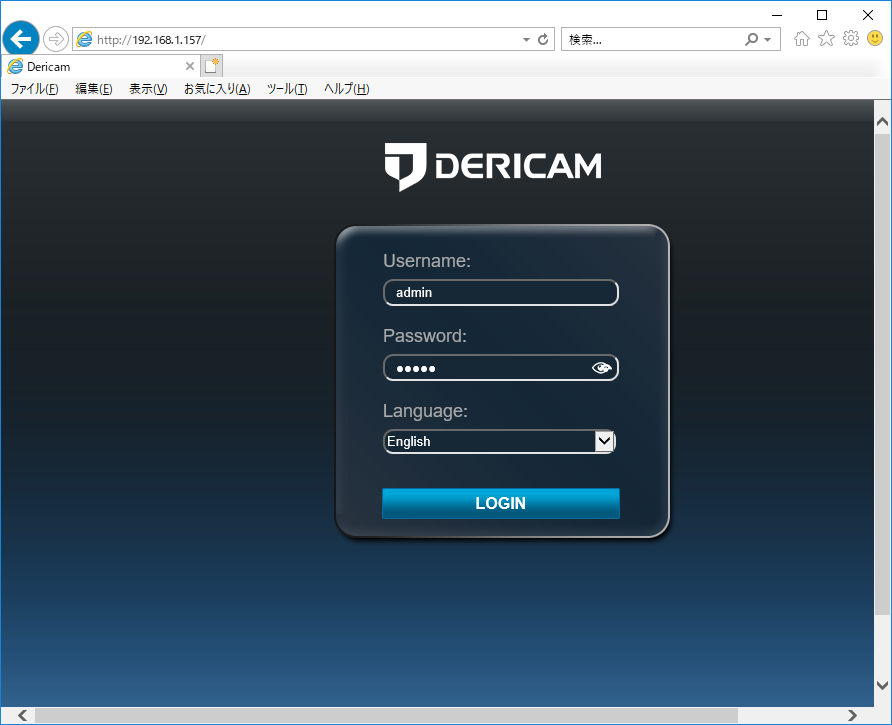Open the ヘルプ(H) menu
Screen dimensions: 892x725
[346, 89]
